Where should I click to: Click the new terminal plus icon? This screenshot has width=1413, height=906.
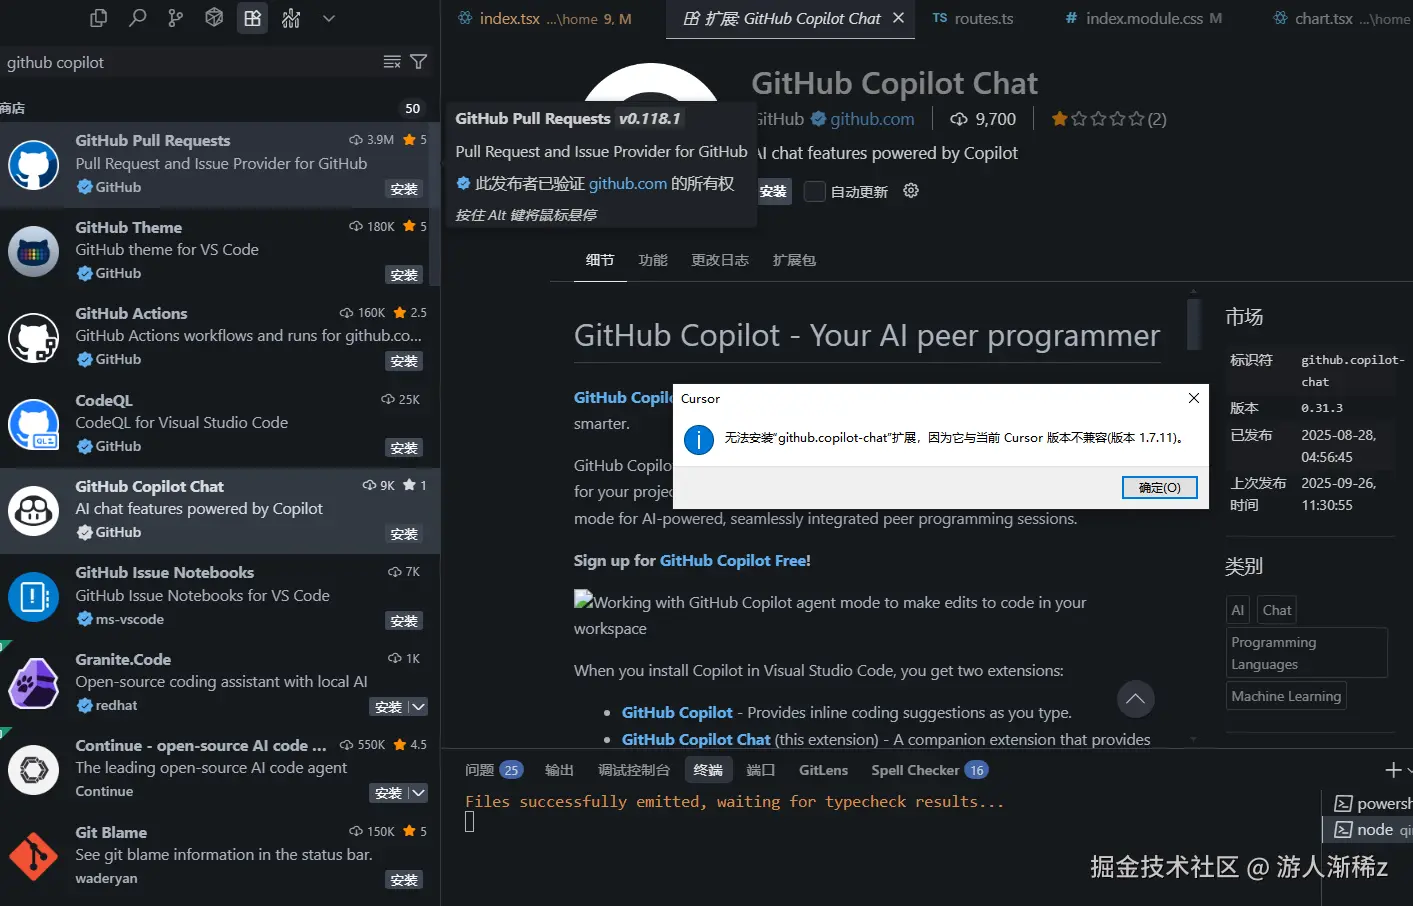point(1392,770)
